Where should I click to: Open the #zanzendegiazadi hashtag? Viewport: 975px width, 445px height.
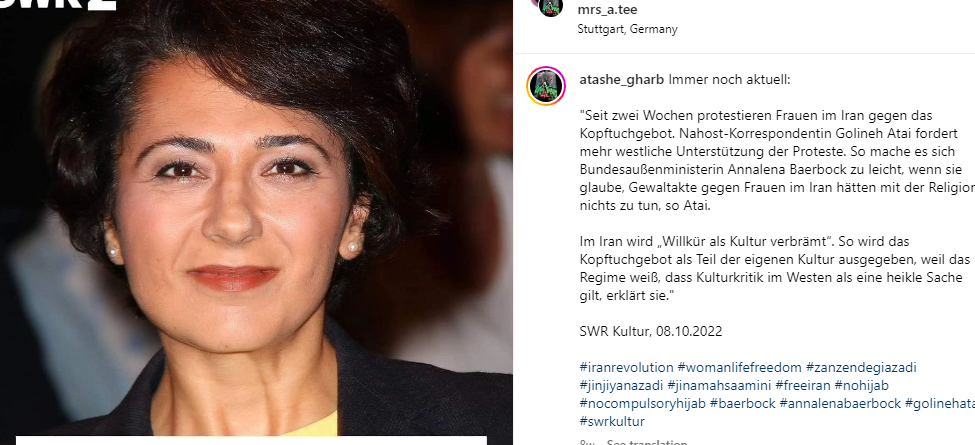pos(861,367)
